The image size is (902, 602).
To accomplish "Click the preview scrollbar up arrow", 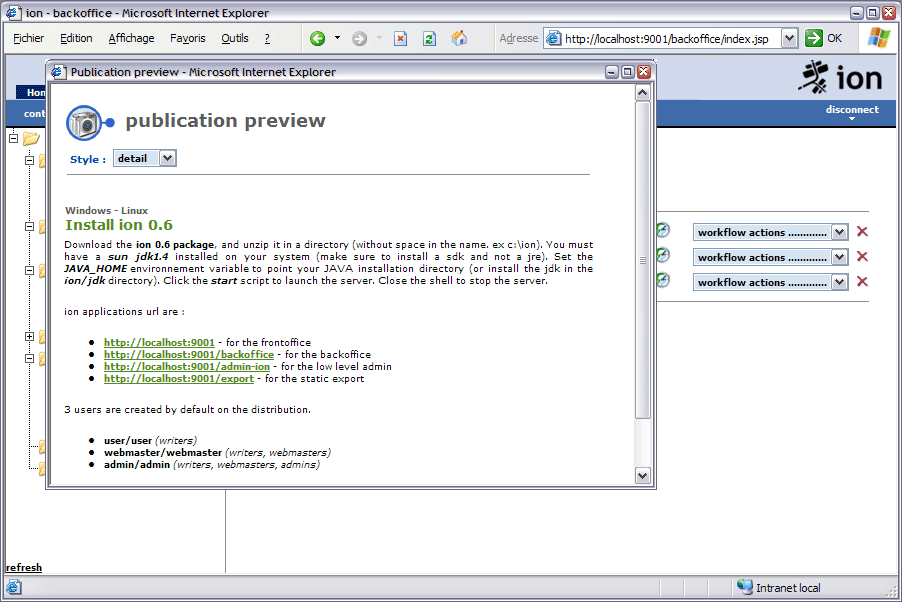I will 643,93.
